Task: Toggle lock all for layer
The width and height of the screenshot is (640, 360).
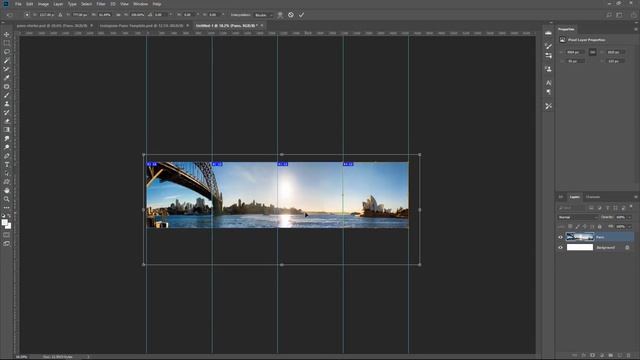Action: 600,227
